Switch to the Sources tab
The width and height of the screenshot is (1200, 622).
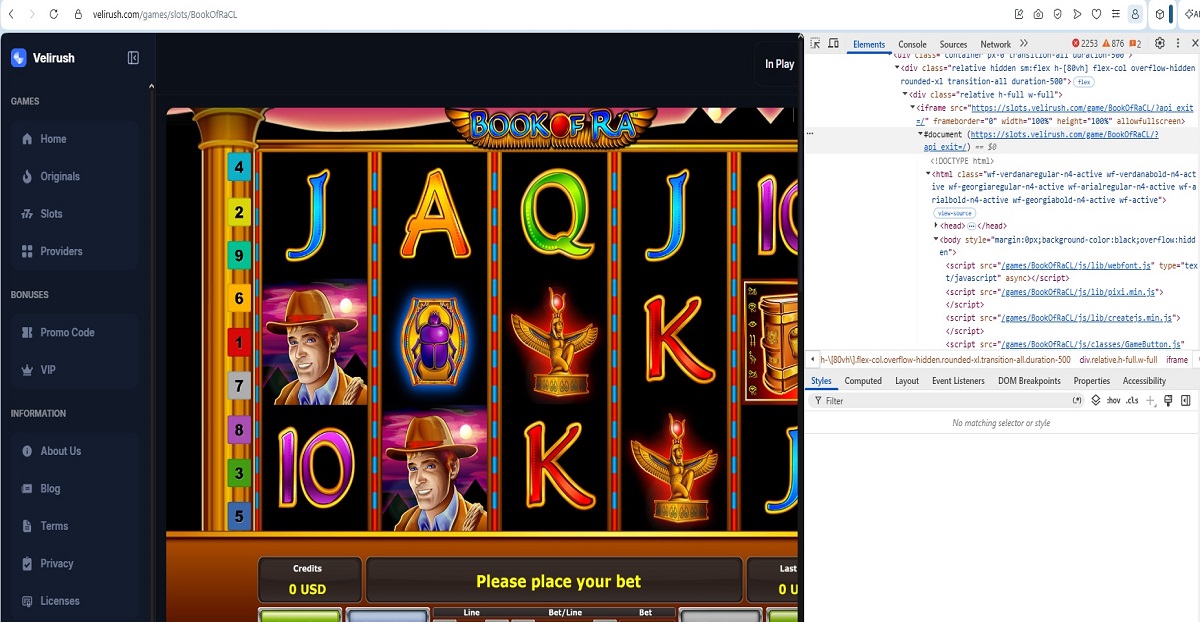[953, 44]
